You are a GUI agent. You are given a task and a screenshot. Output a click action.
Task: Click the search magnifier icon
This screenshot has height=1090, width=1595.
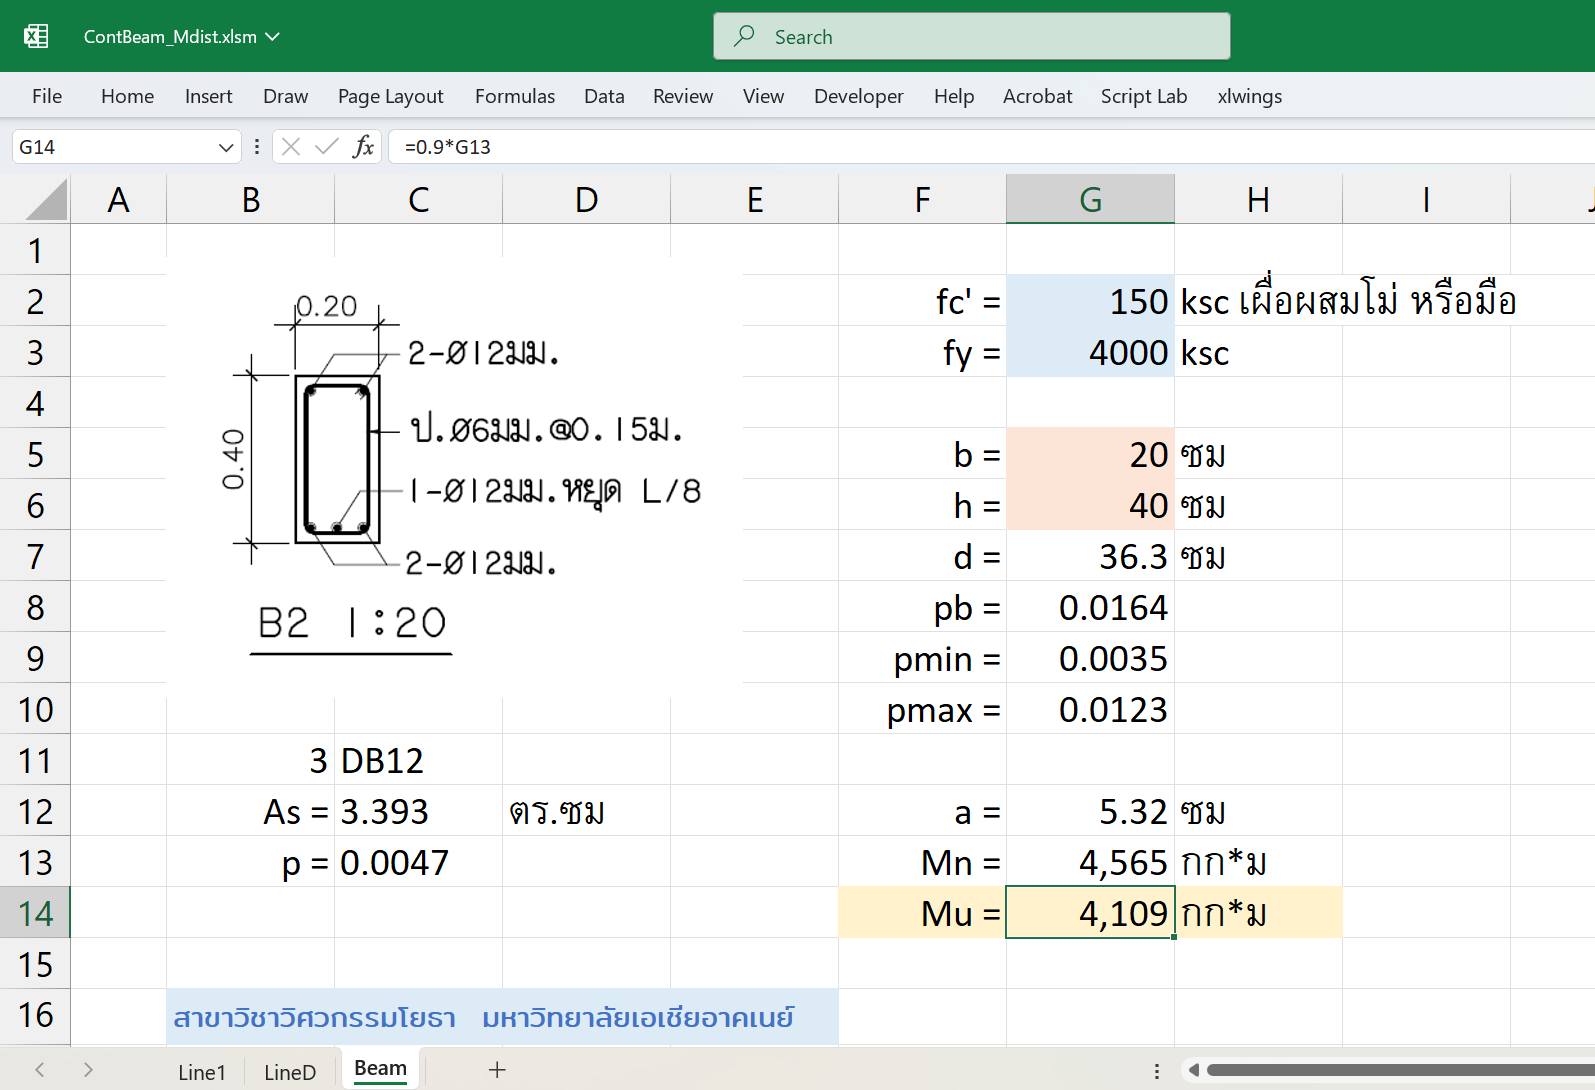click(744, 36)
